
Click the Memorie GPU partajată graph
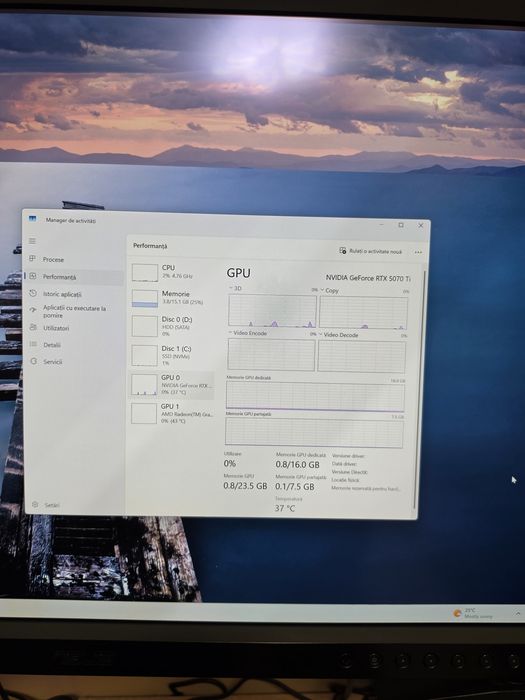314,433
